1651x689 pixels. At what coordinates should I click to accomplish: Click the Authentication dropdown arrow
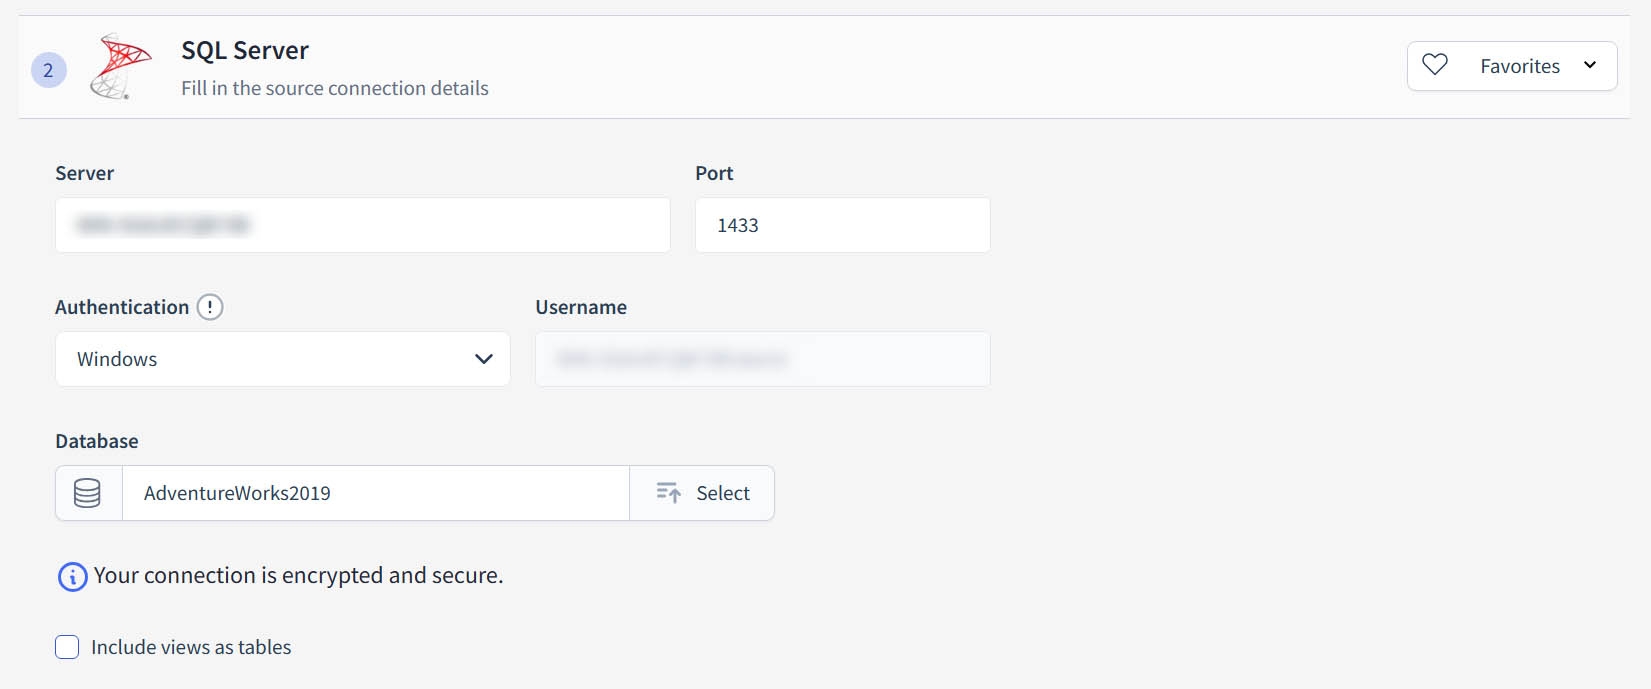coord(484,359)
